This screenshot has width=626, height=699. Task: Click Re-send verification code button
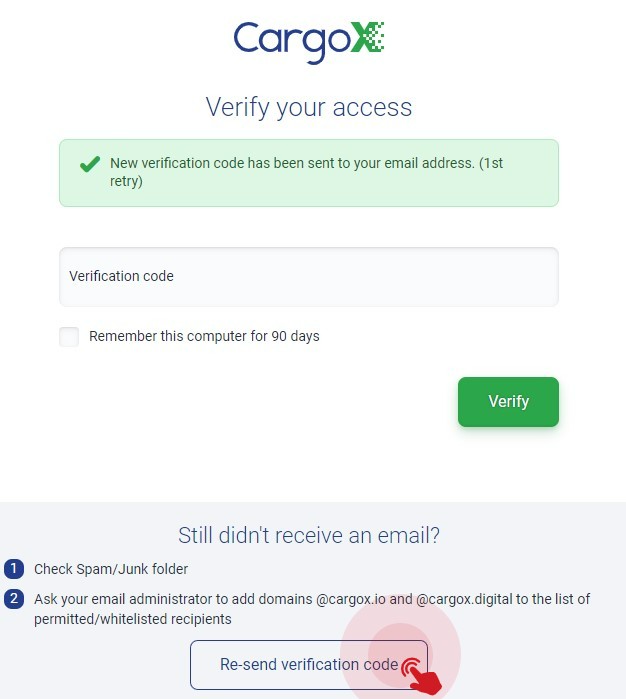[x=309, y=665]
